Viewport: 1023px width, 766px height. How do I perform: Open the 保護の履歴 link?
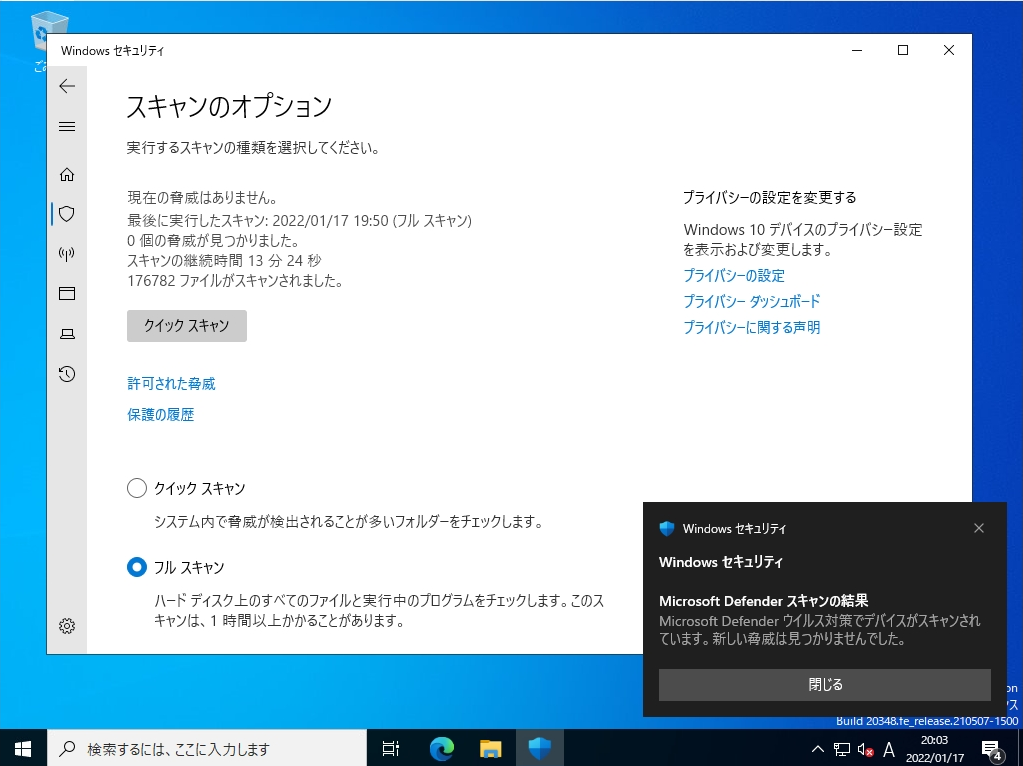[160, 415]
